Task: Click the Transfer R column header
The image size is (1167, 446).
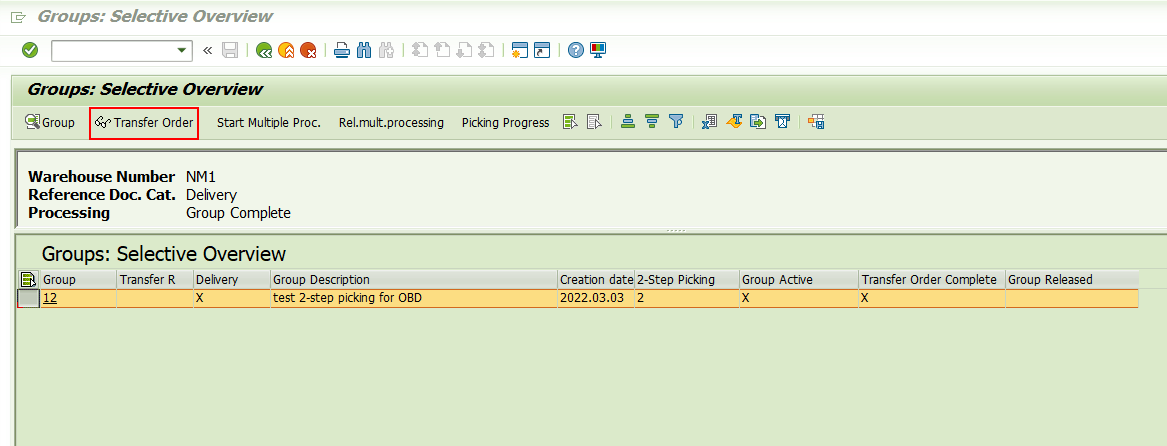Action: [155, 280]
